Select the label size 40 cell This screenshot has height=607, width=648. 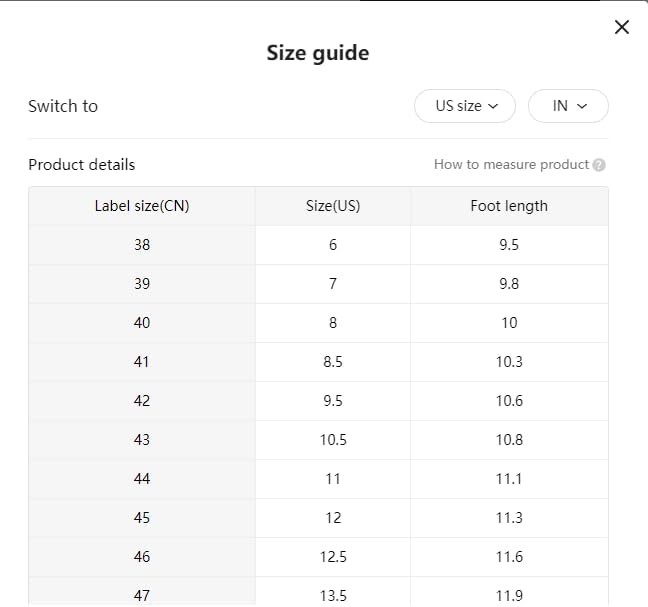pos(142,323)
